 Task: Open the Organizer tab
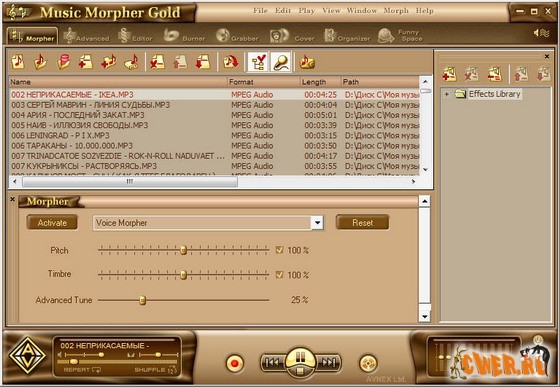[x=347, y=36]
